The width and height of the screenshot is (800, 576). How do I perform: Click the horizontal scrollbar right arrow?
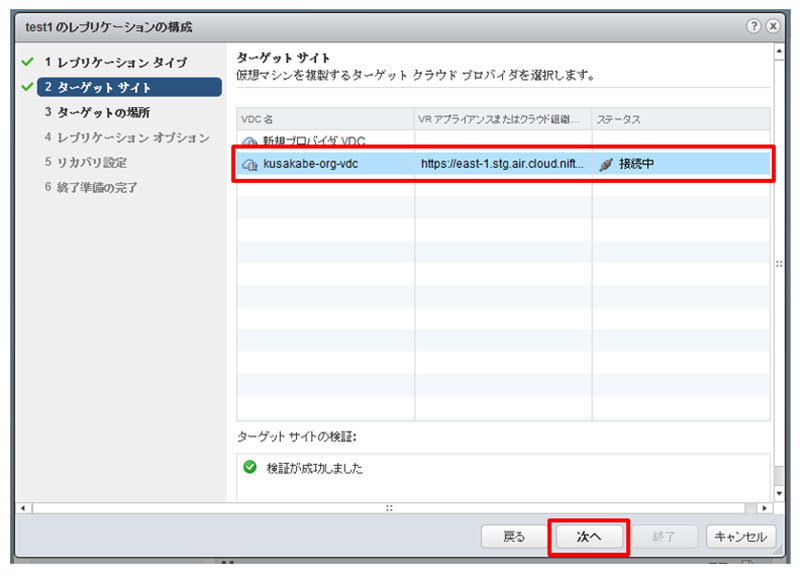(764, 508)
